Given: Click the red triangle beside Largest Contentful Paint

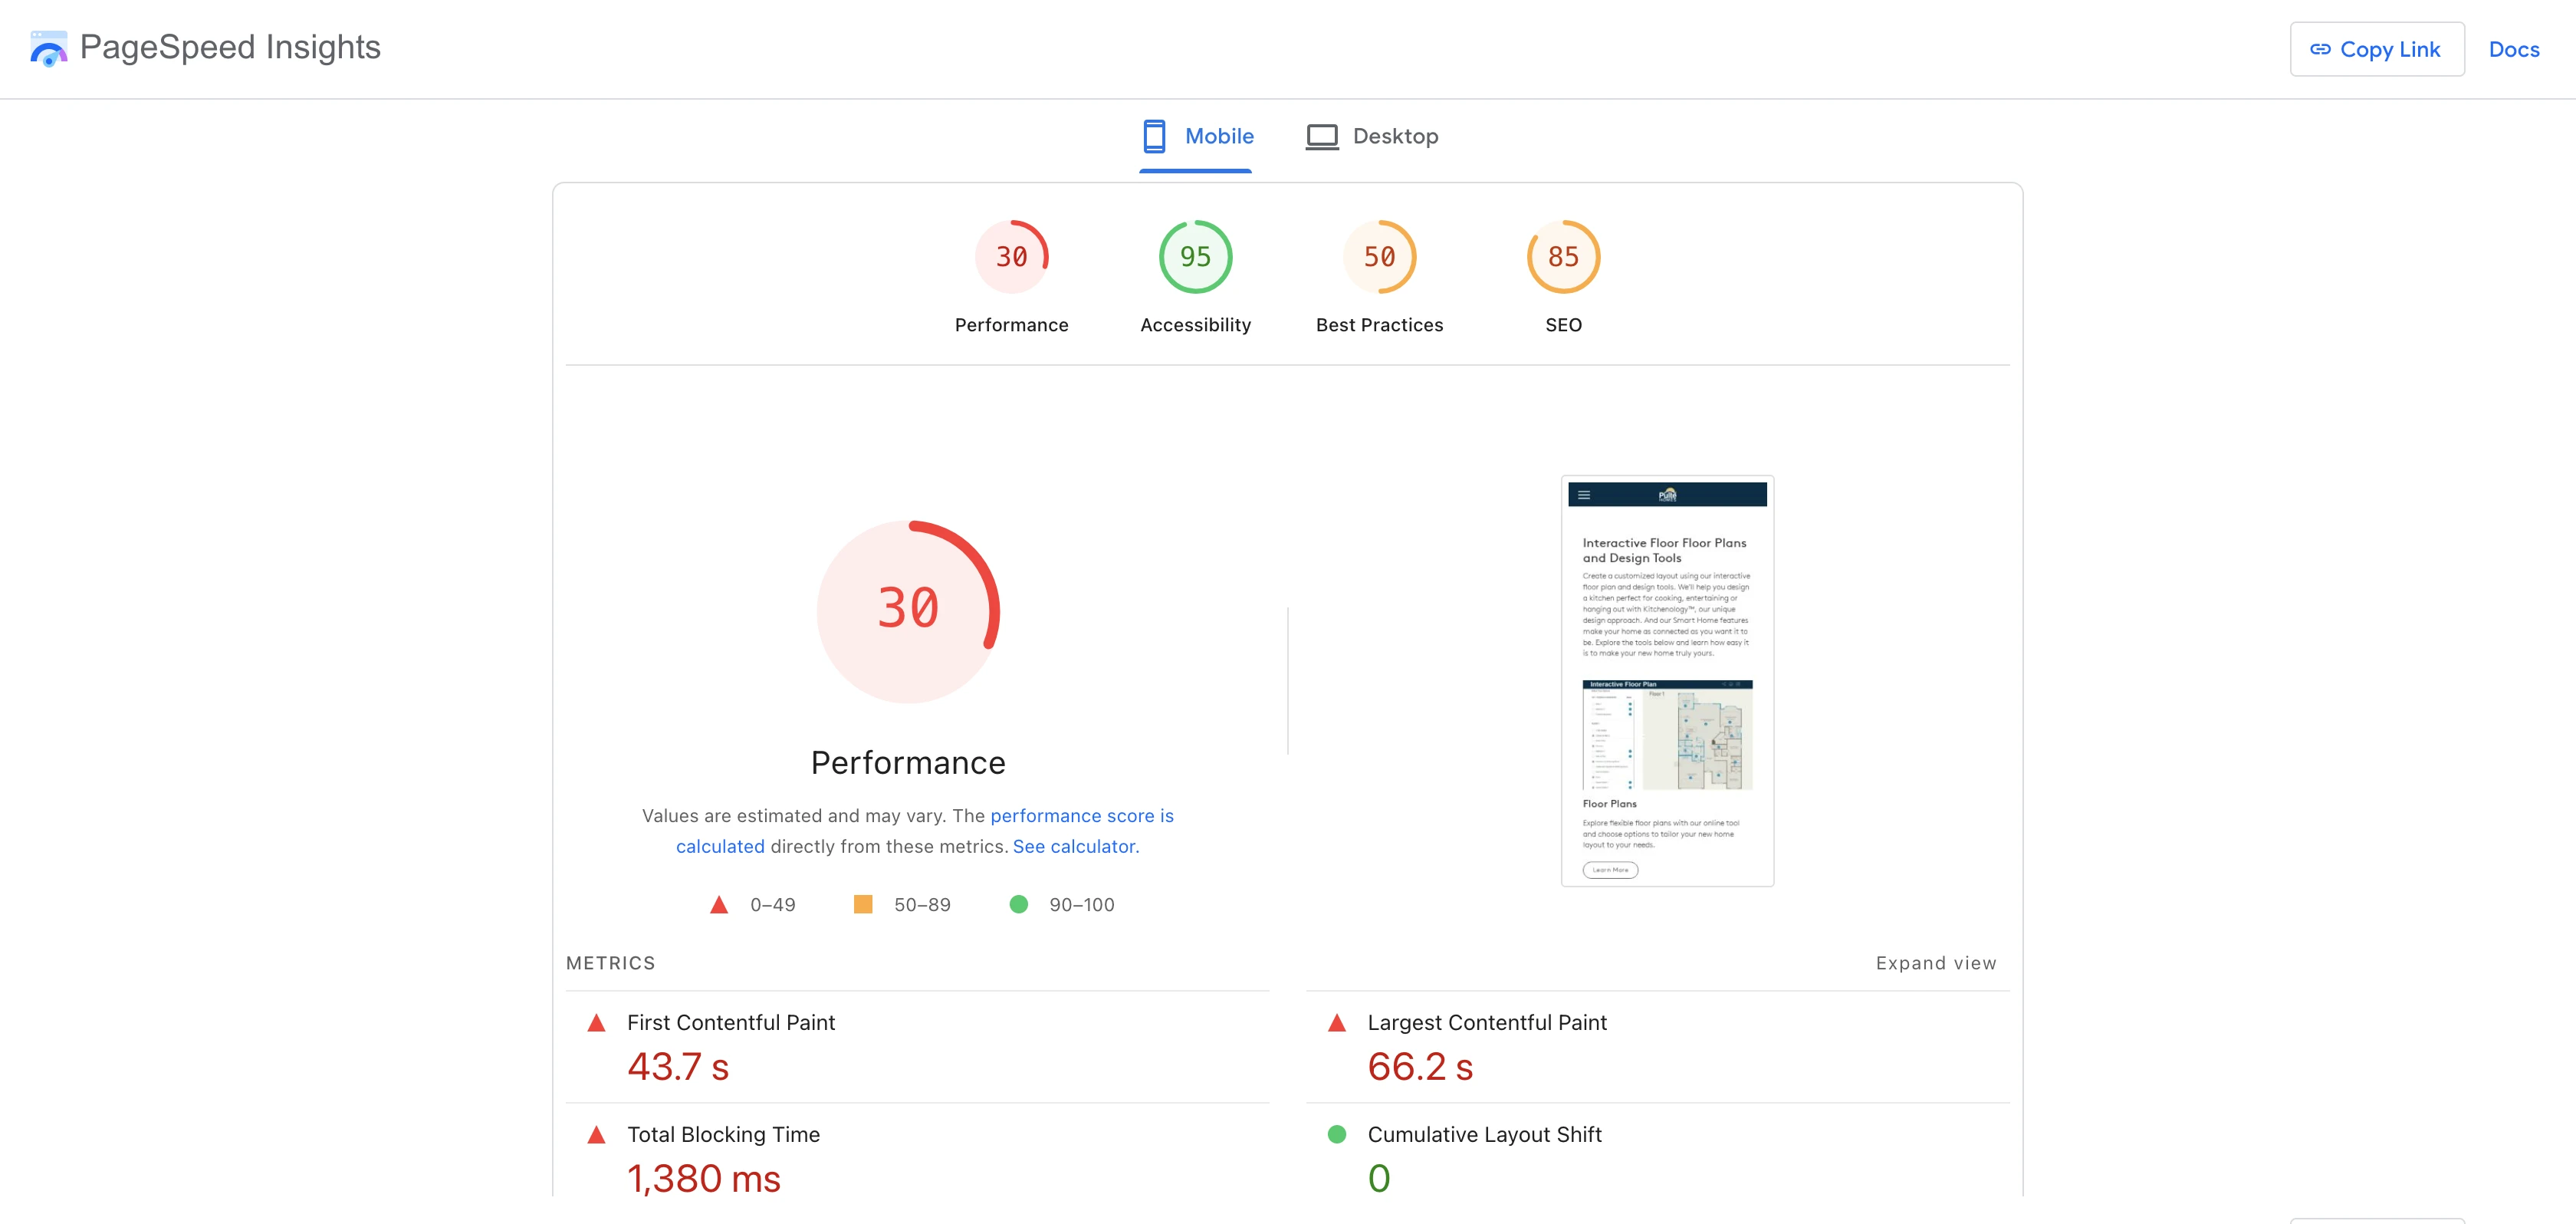Looking at the screenshot, I should tap(1336, 1023).
